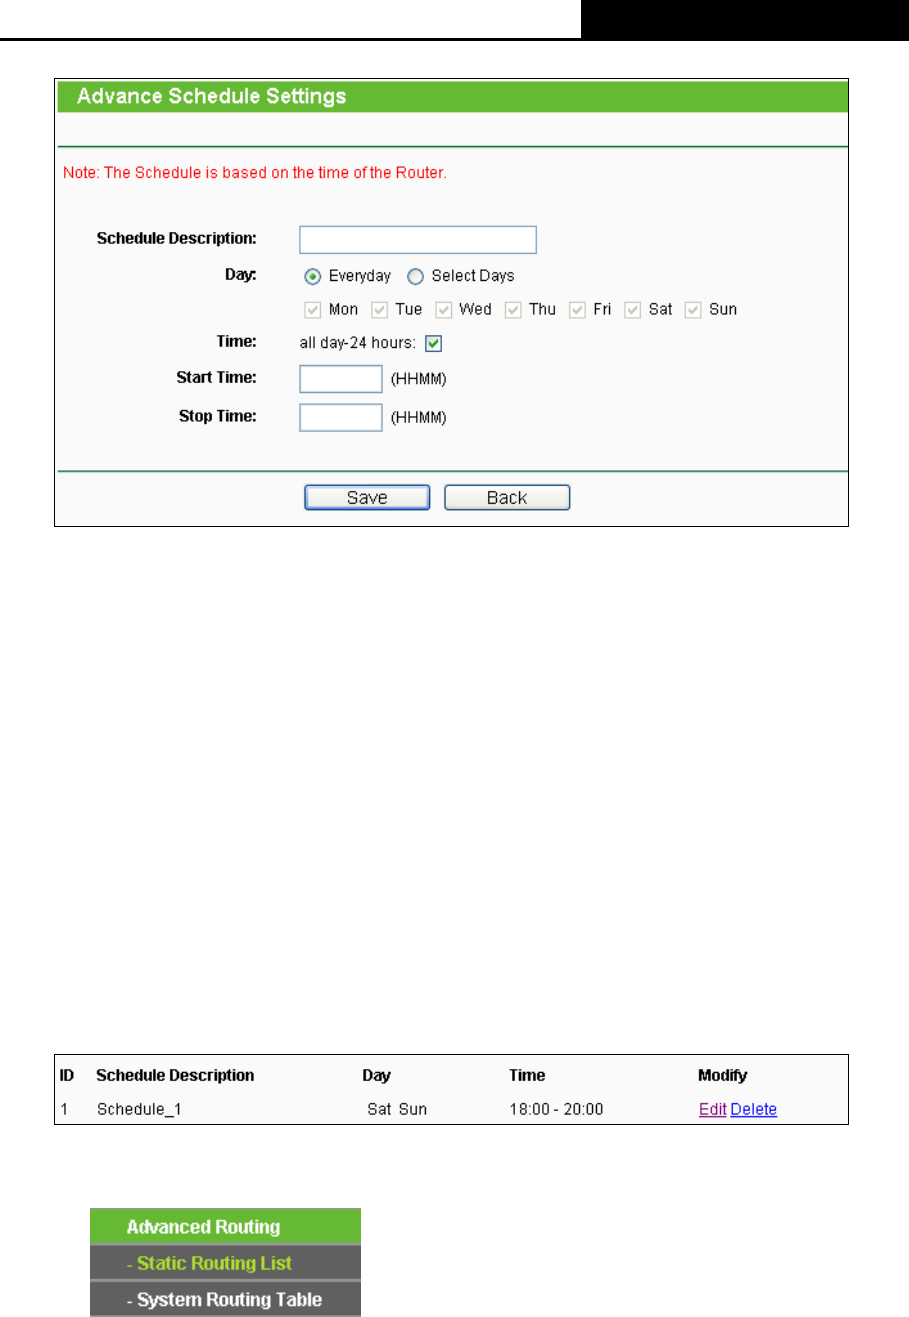The height and width of the screenshot is (1317, 909).
Task: Click the Modify column header
Action: (x=723, y=1076)
